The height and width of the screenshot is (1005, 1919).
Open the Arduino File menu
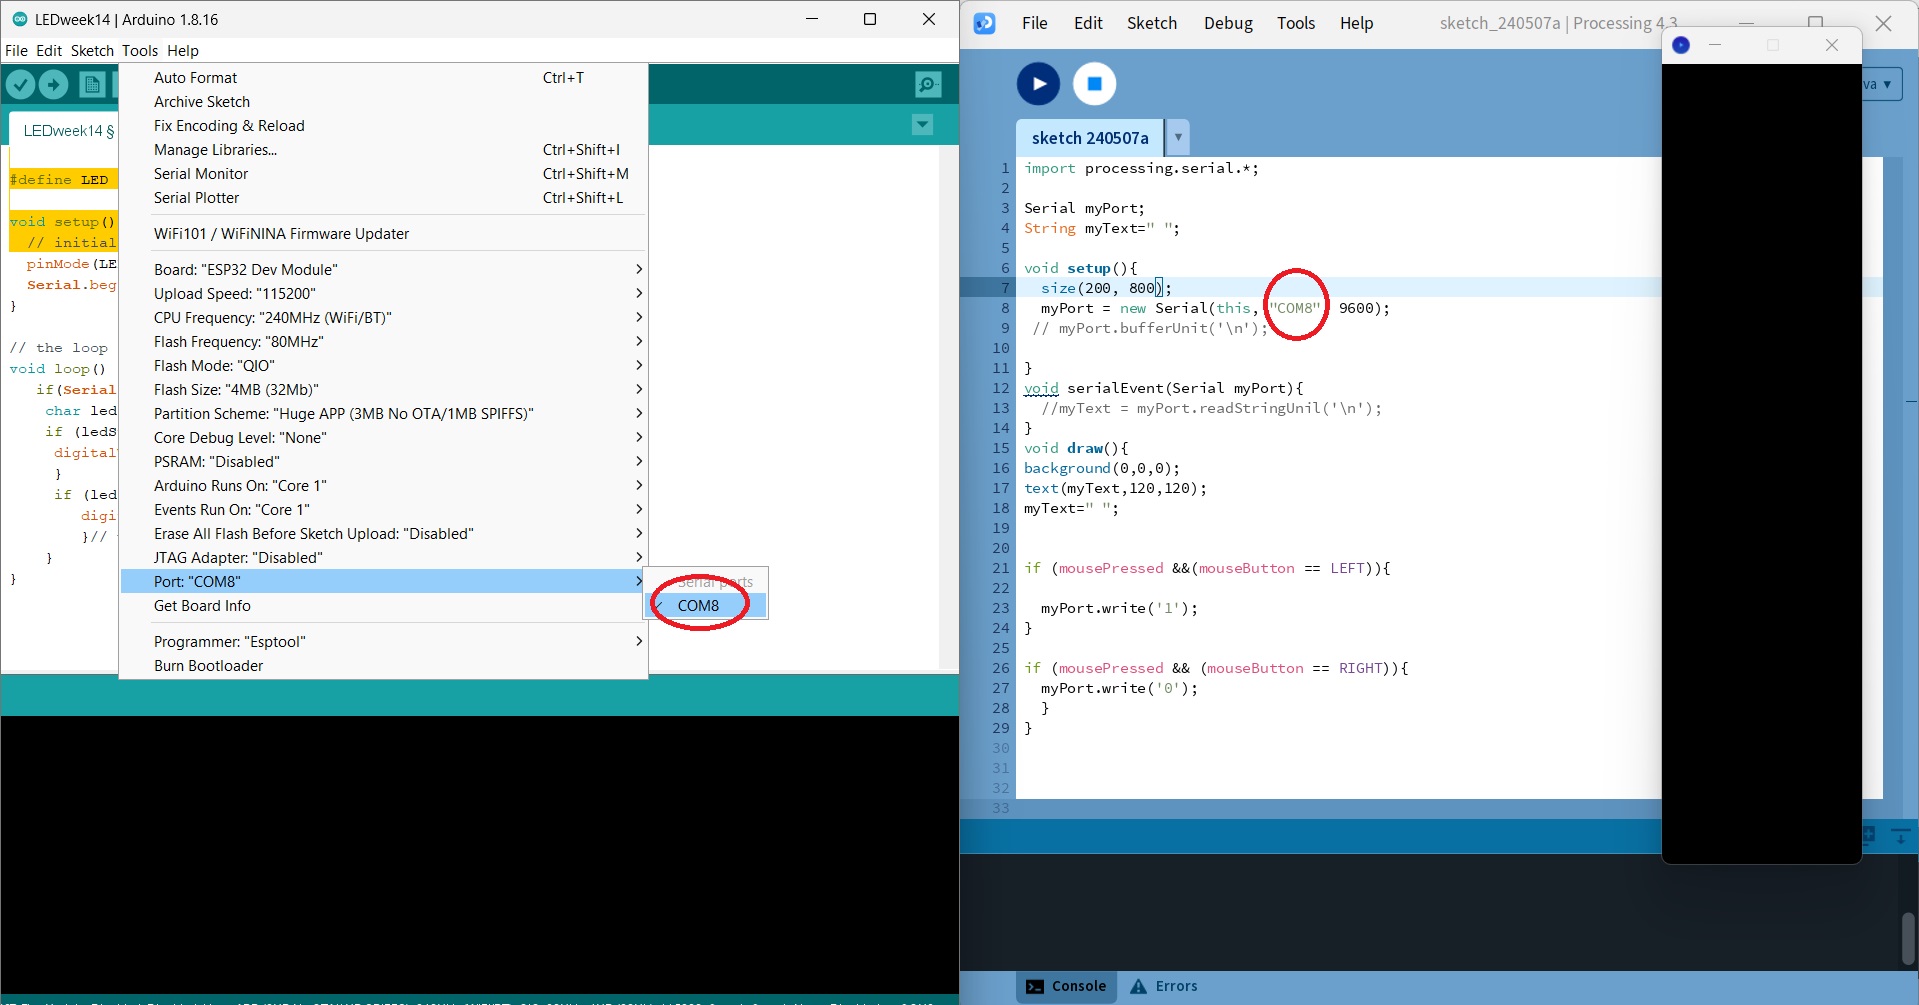(16, 51)
